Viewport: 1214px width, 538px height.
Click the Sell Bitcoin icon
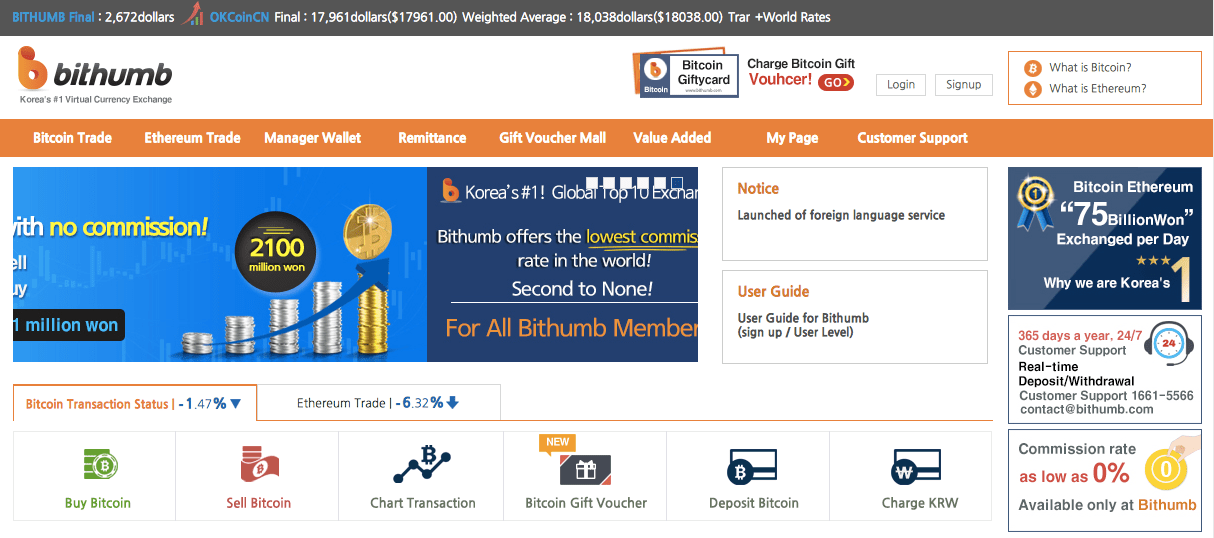tap(259, 466)
